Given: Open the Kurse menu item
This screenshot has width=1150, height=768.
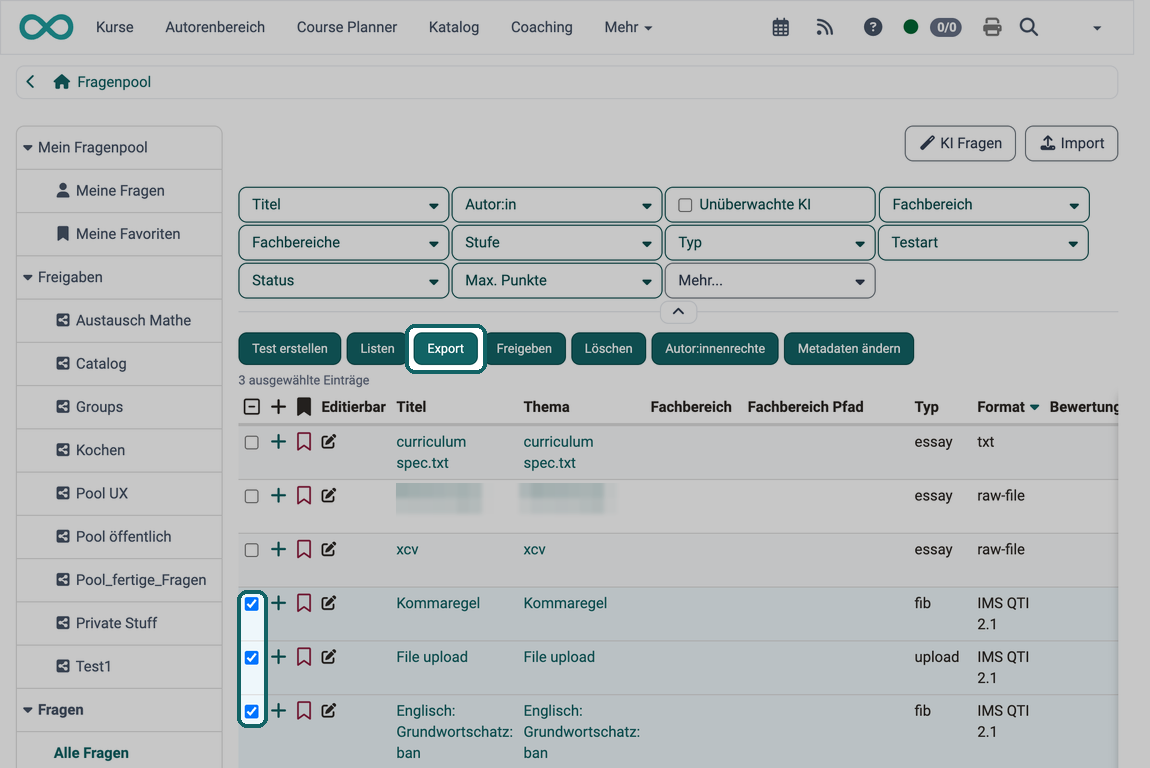Looking at the screenshot, I should pyautogui.click(x=114, y=27).
